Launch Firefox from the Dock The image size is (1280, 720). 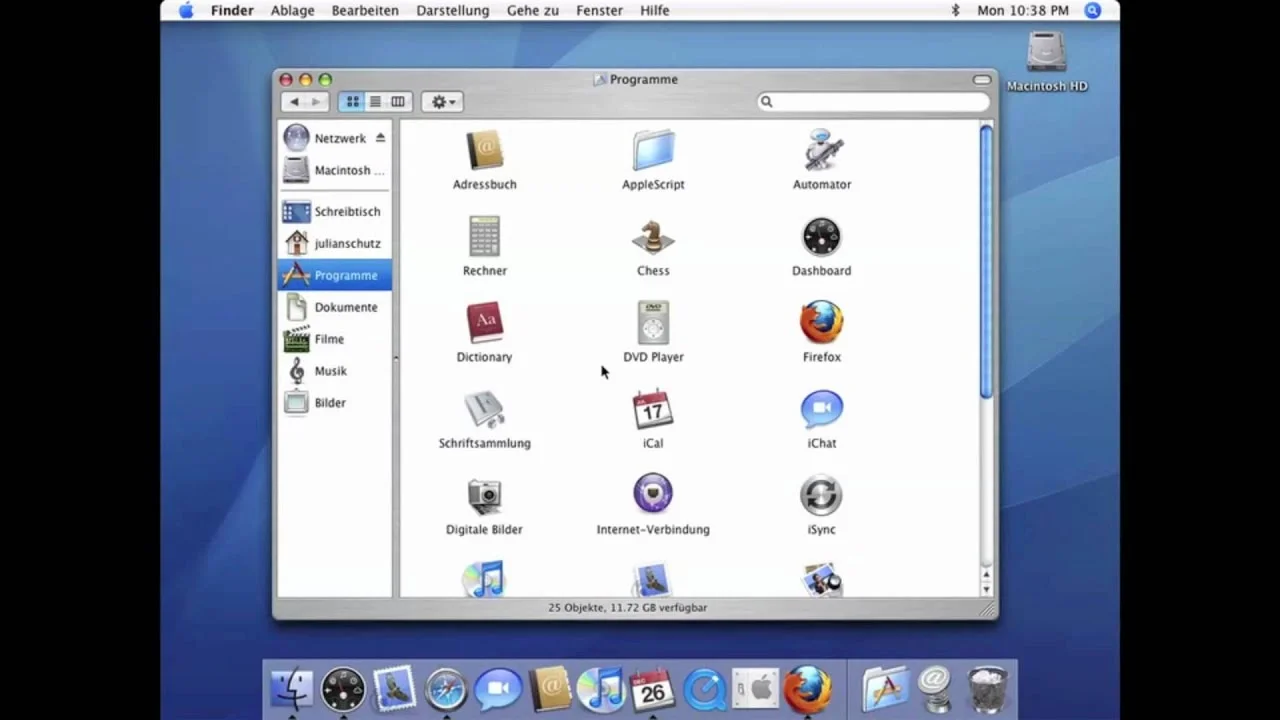[808, 689]
